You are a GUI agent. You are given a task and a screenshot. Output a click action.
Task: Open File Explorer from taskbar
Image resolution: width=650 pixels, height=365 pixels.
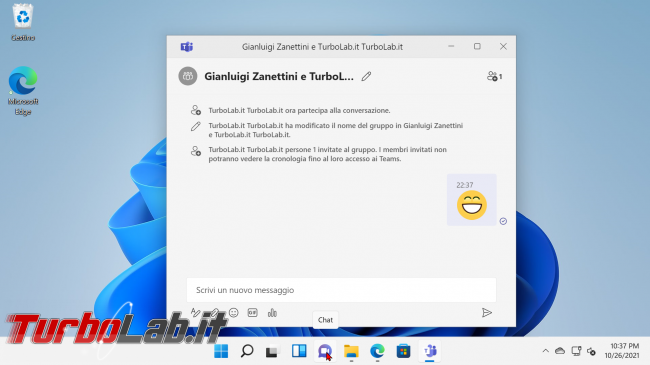click(351, 351)
